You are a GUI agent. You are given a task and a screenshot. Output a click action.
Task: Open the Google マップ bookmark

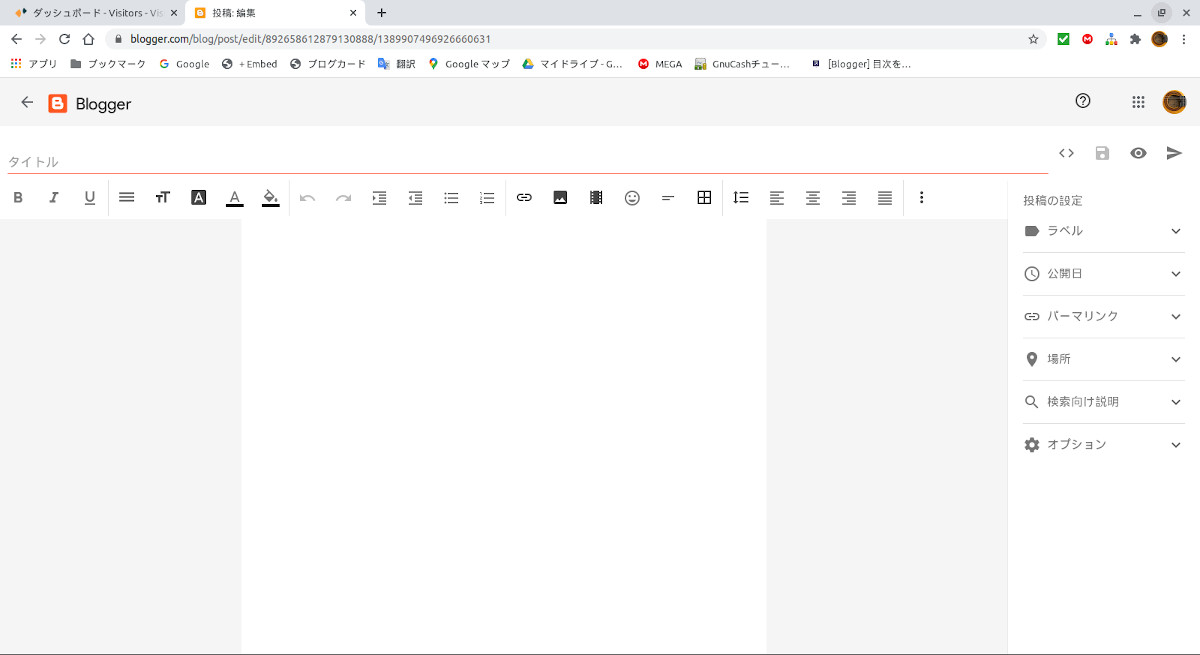tap(468, 64)
